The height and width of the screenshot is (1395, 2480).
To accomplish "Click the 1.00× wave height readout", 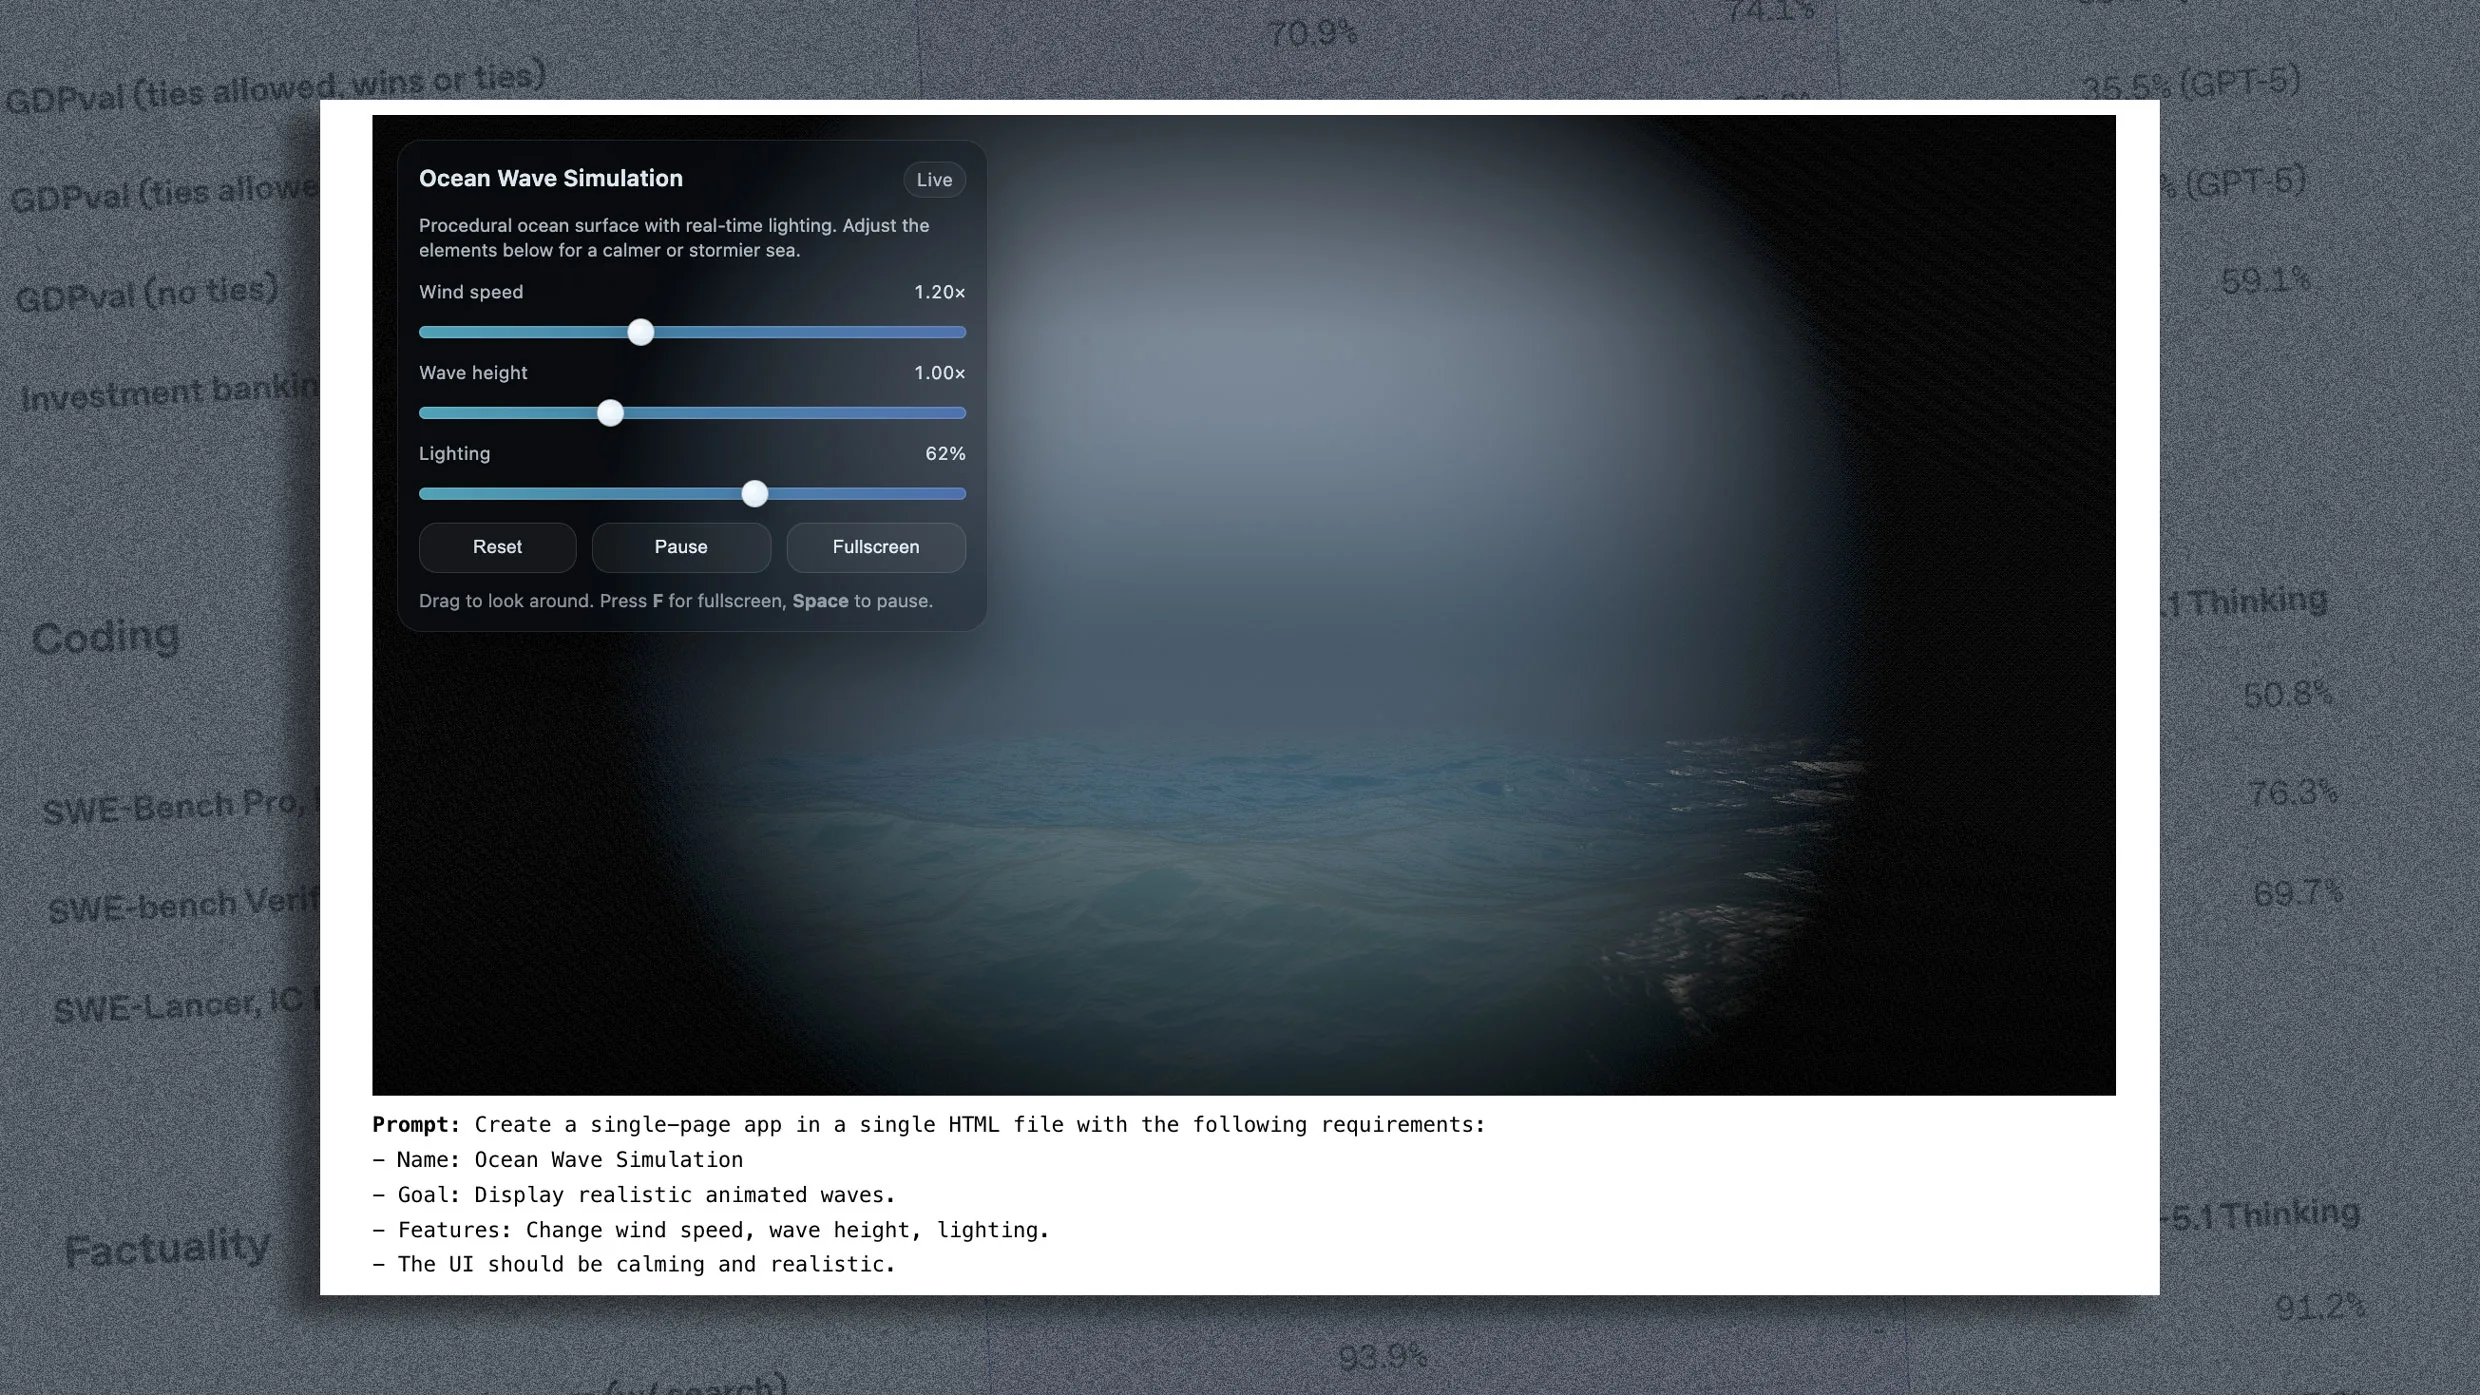I will coord(939,372).
